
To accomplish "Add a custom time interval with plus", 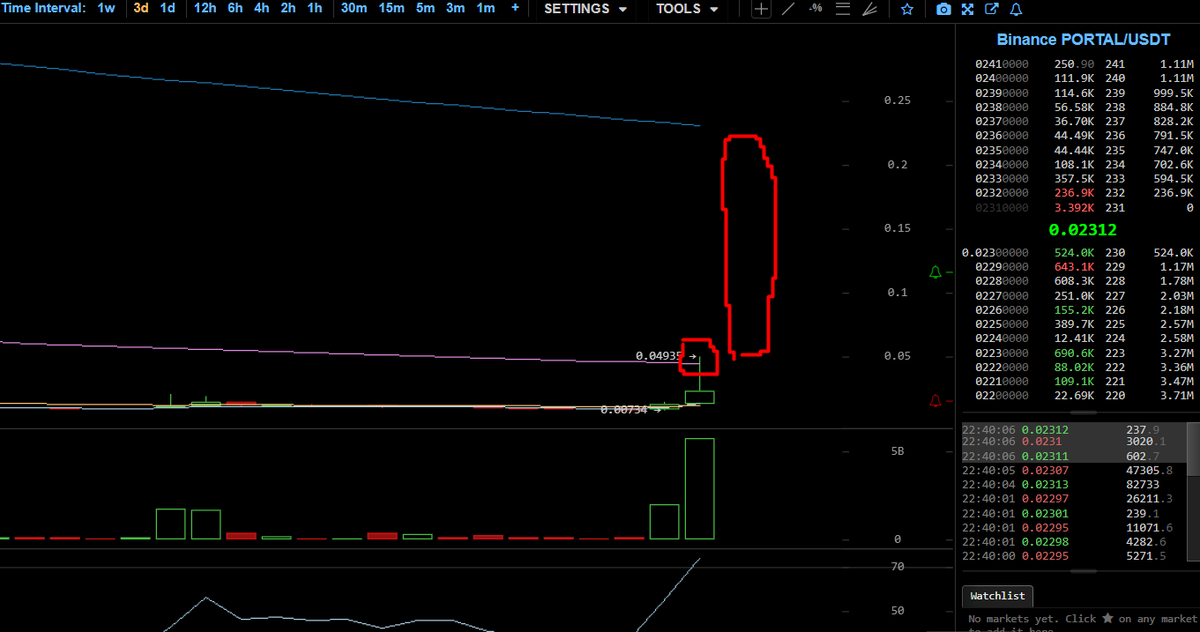I will click(x=515, y=8).
